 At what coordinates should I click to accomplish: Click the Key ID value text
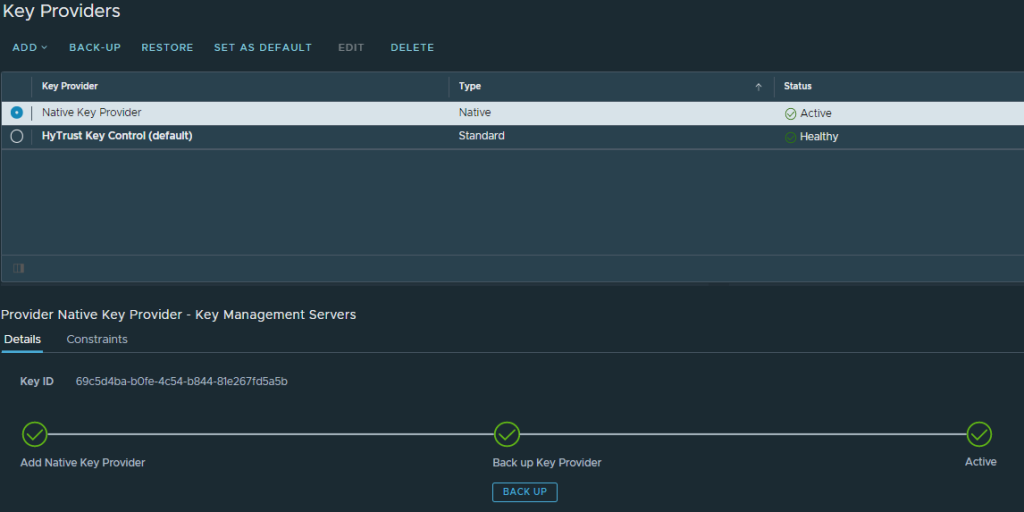coord(182,382)
